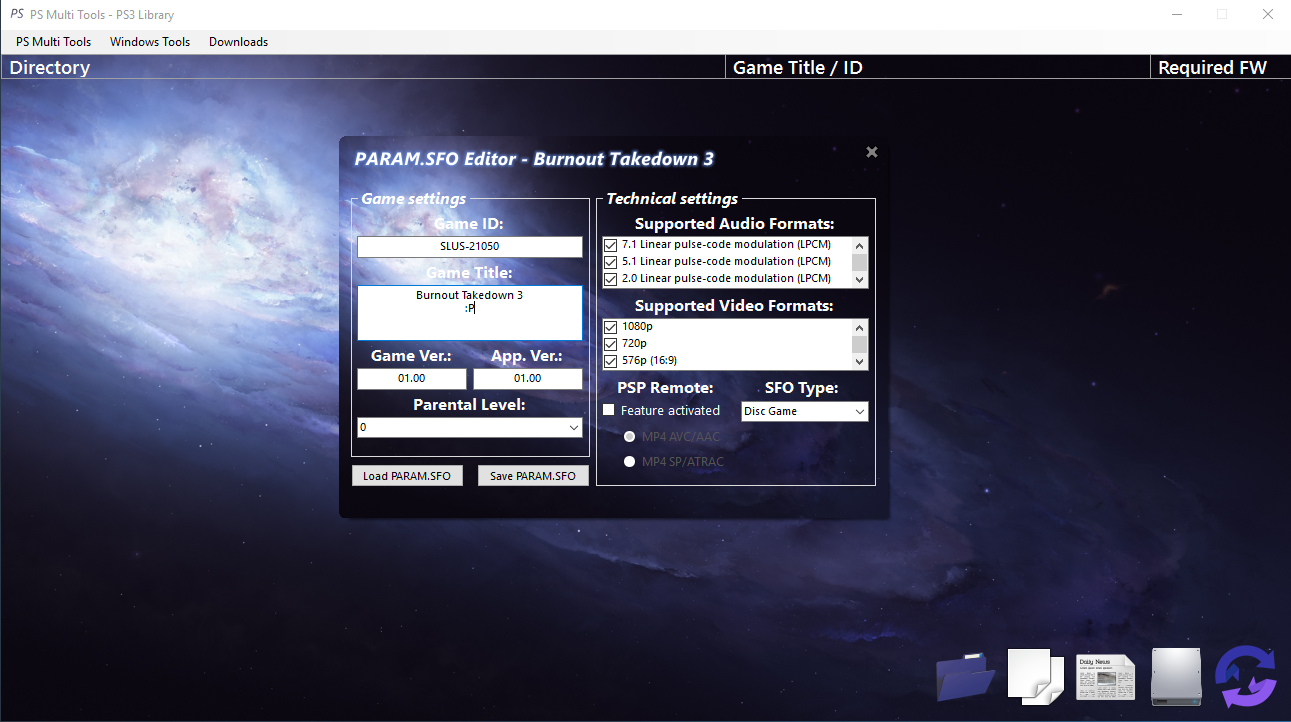This screenshot has width=1291, height=722.
Task: Click the PS app logo in title bar
Action: click(x=17, y=14)
